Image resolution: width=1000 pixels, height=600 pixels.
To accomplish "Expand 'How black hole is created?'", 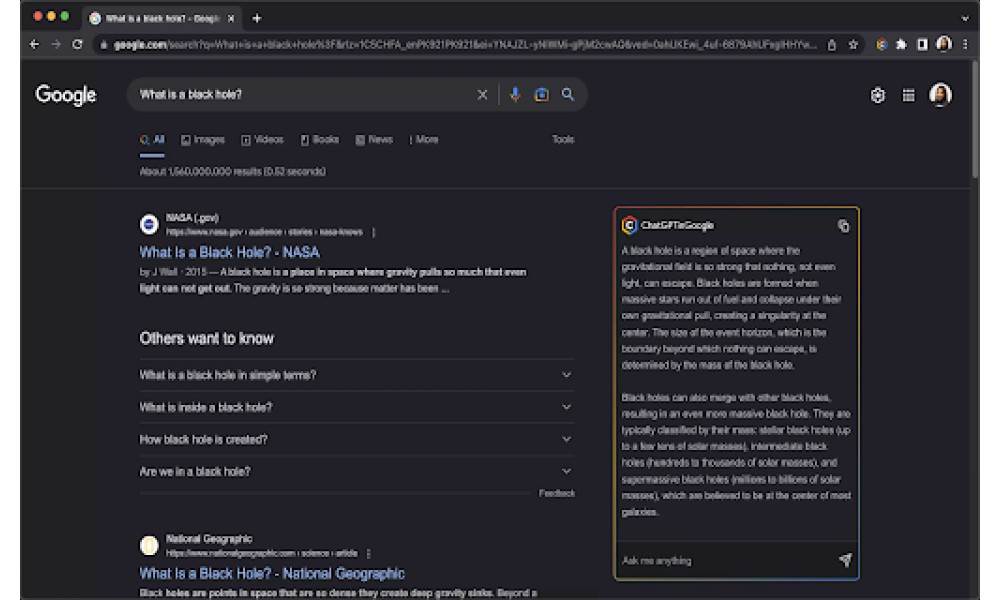I will point(357,439).
